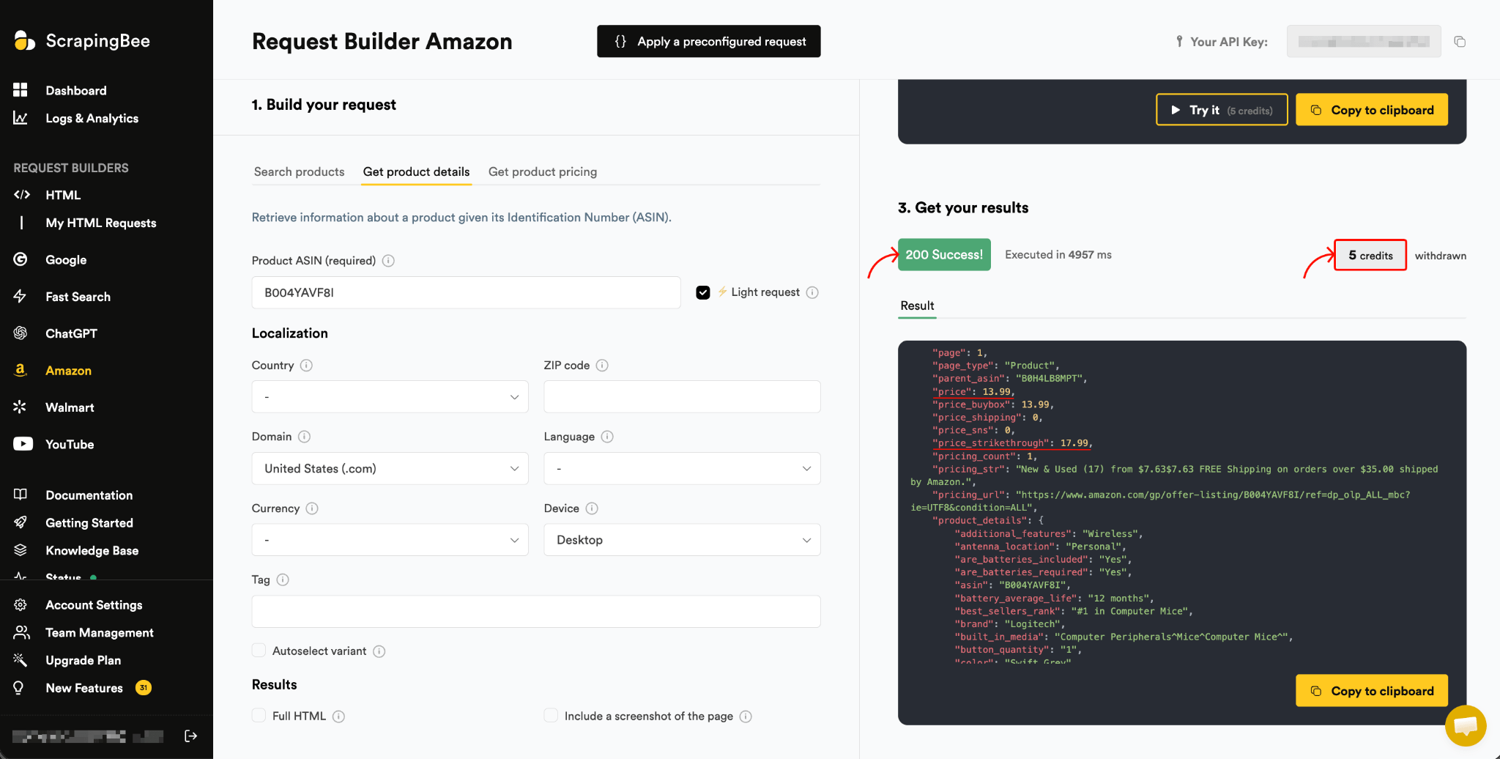Click the blurred API key field

(1364, 42)
